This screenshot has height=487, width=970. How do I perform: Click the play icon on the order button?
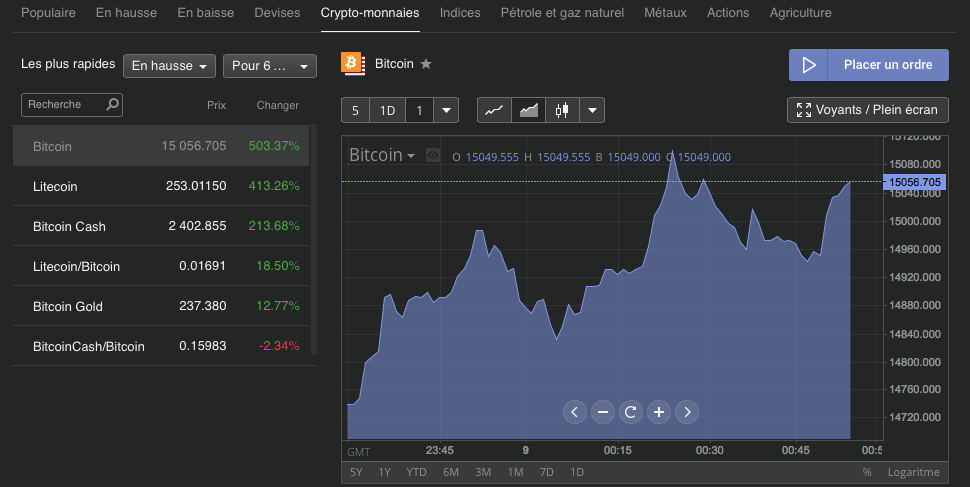[x=809, y=65]
